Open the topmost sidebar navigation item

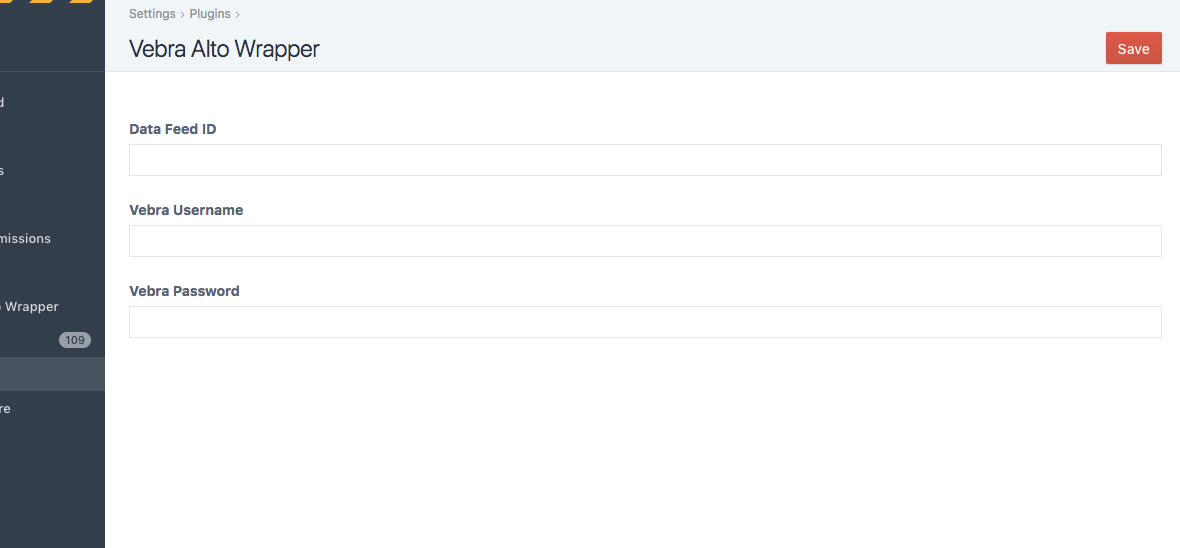4,102
